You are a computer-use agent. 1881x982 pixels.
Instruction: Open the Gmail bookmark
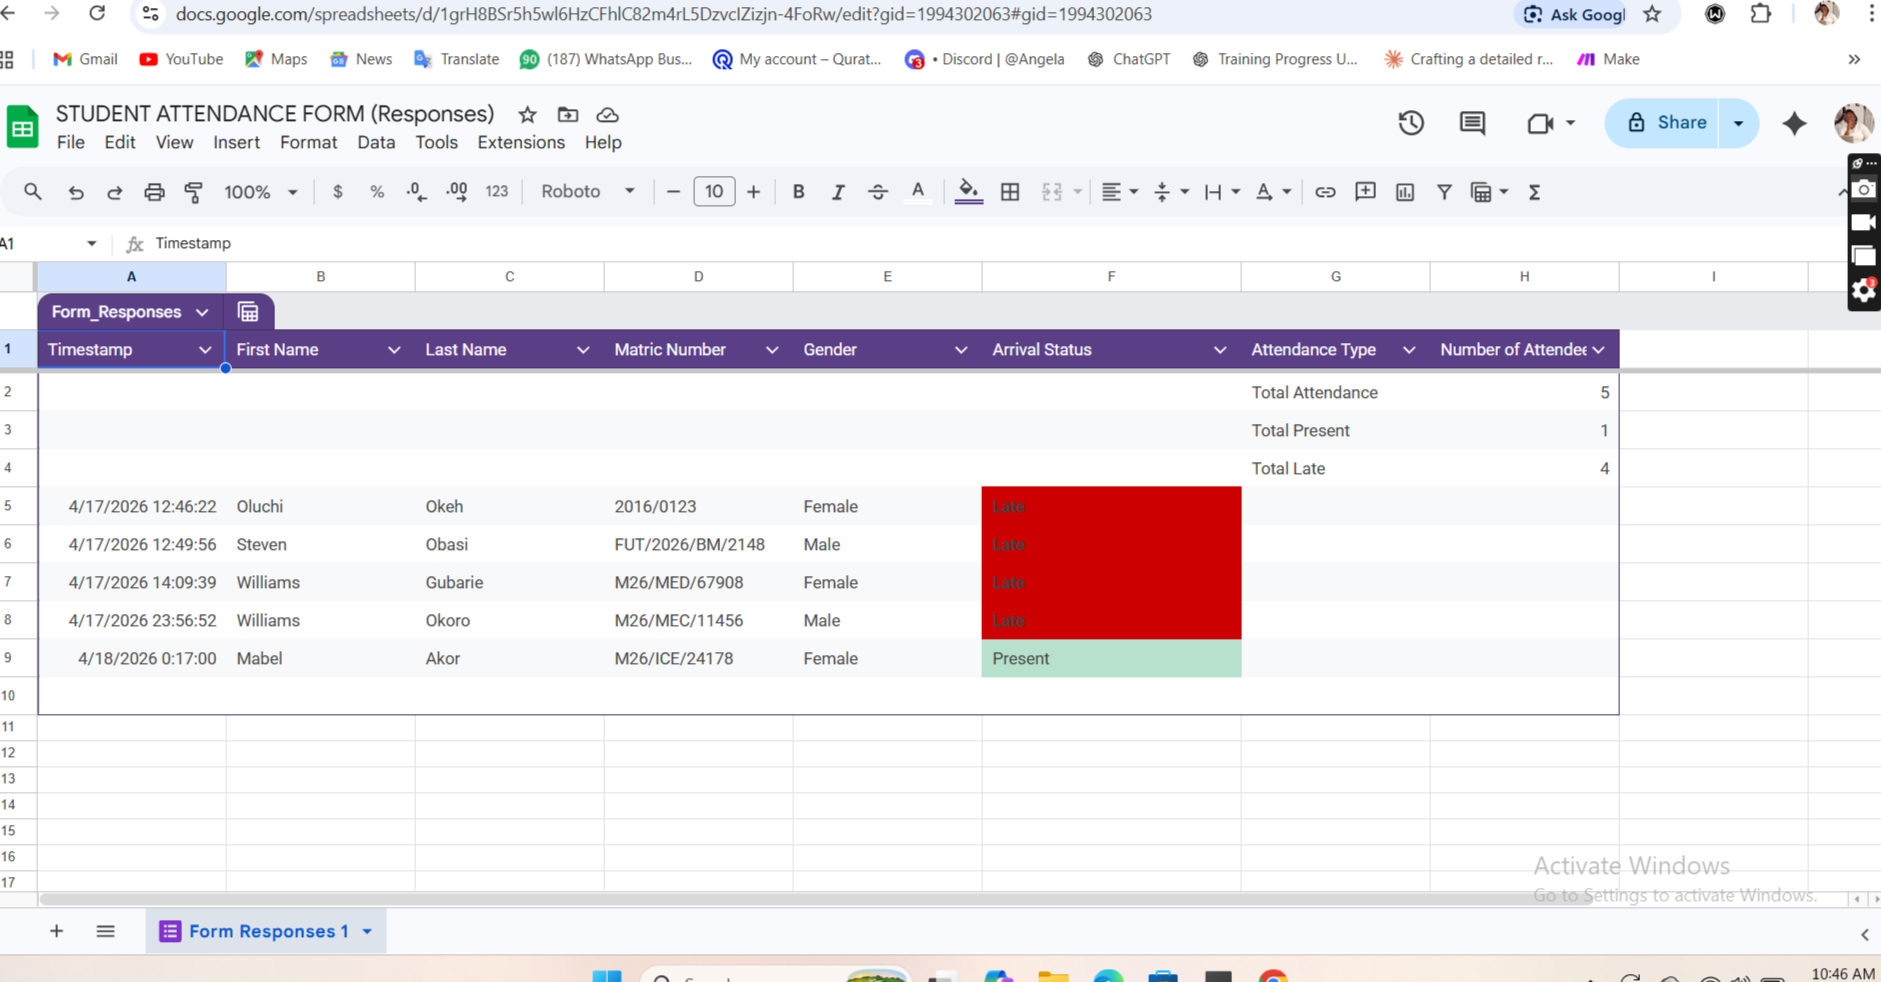[x=85, y=59]
